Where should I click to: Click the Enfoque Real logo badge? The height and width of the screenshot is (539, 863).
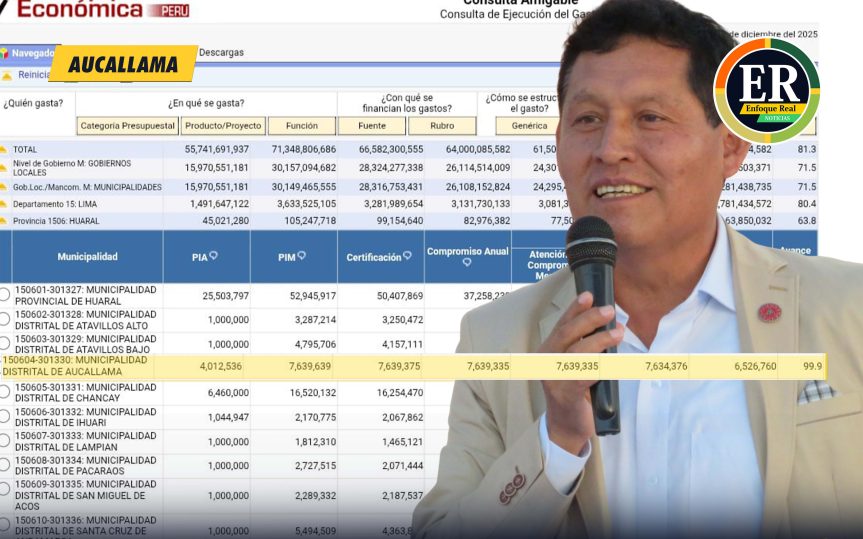coord(766,90)
